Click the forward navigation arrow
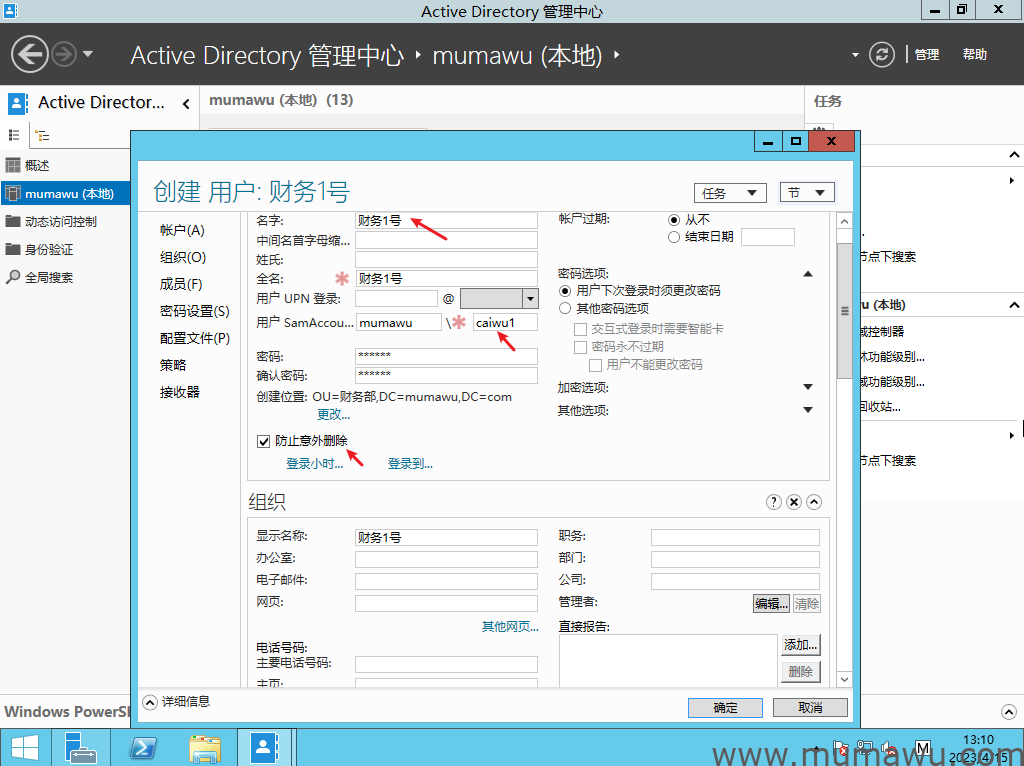 [x=64, y=54]
